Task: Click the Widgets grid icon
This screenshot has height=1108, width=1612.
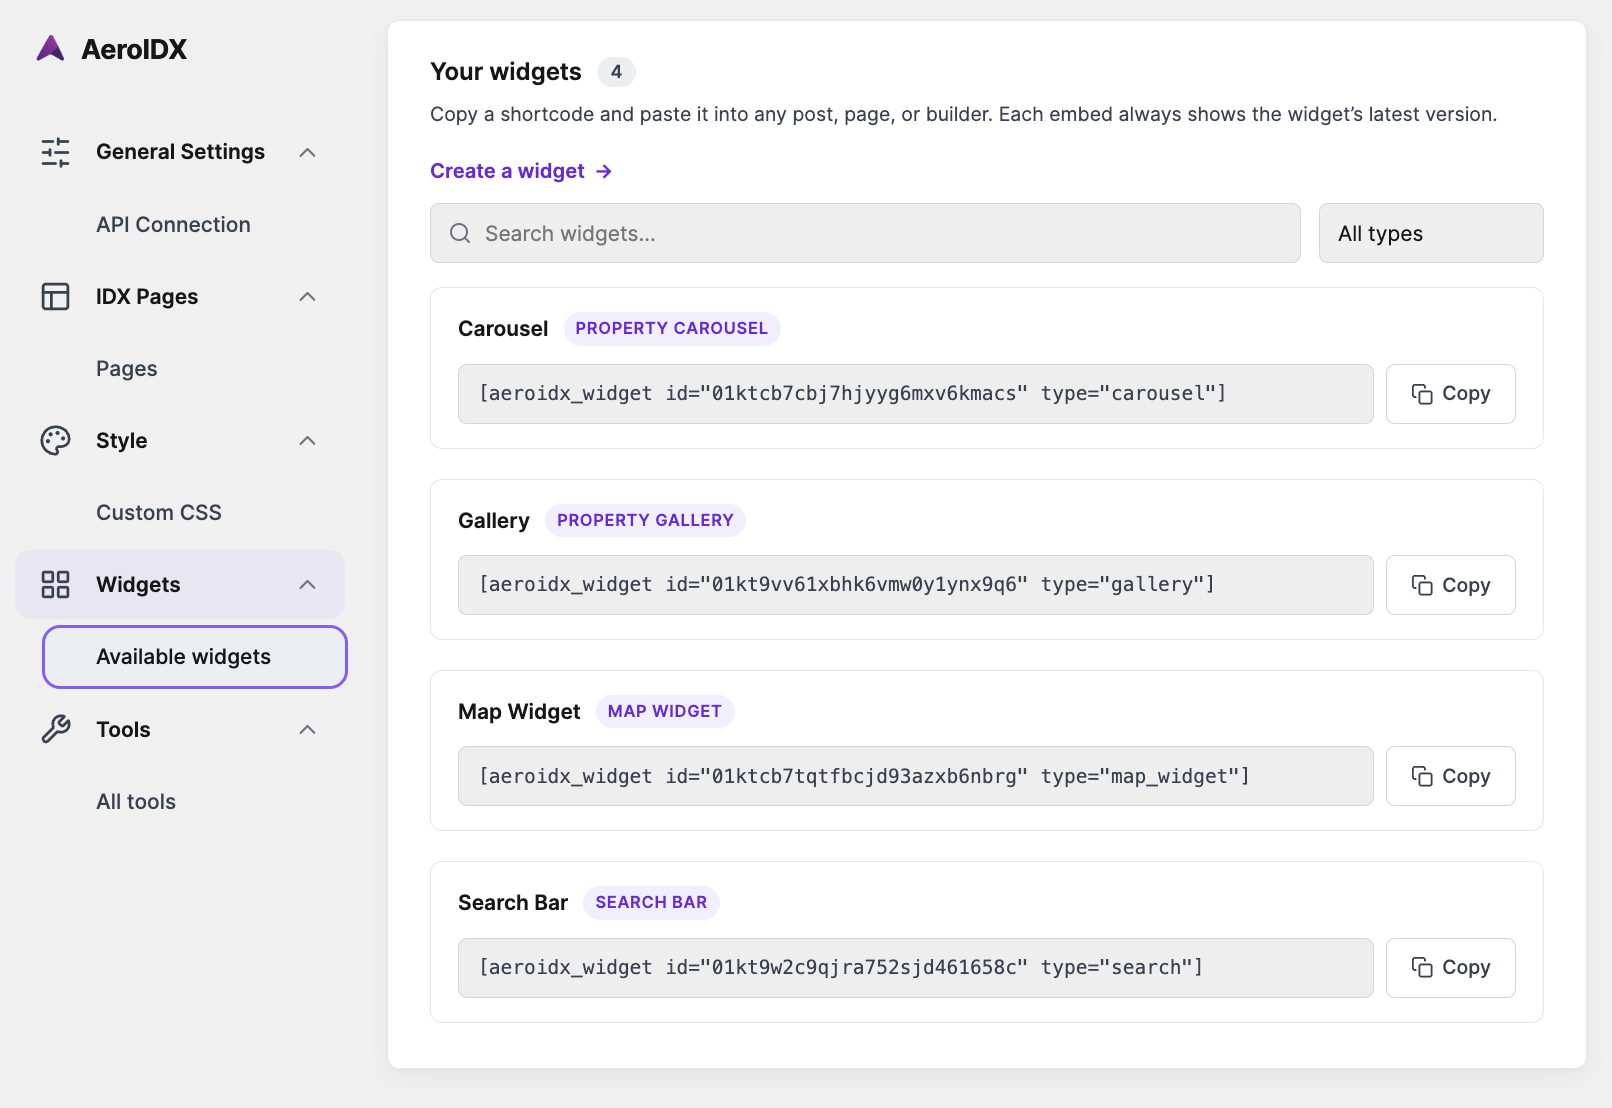Action: [x=56, y=584]
